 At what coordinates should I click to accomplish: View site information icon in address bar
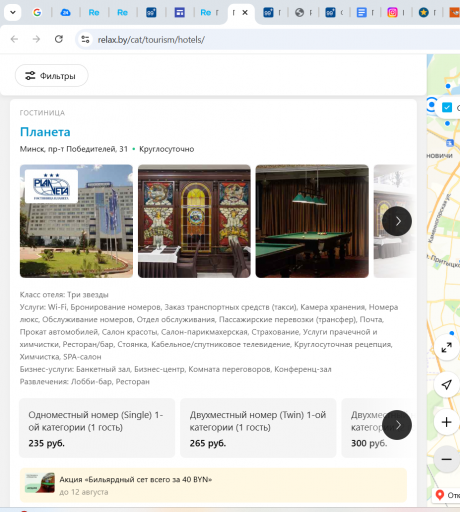pyautogui.click(x=85, y=39)
